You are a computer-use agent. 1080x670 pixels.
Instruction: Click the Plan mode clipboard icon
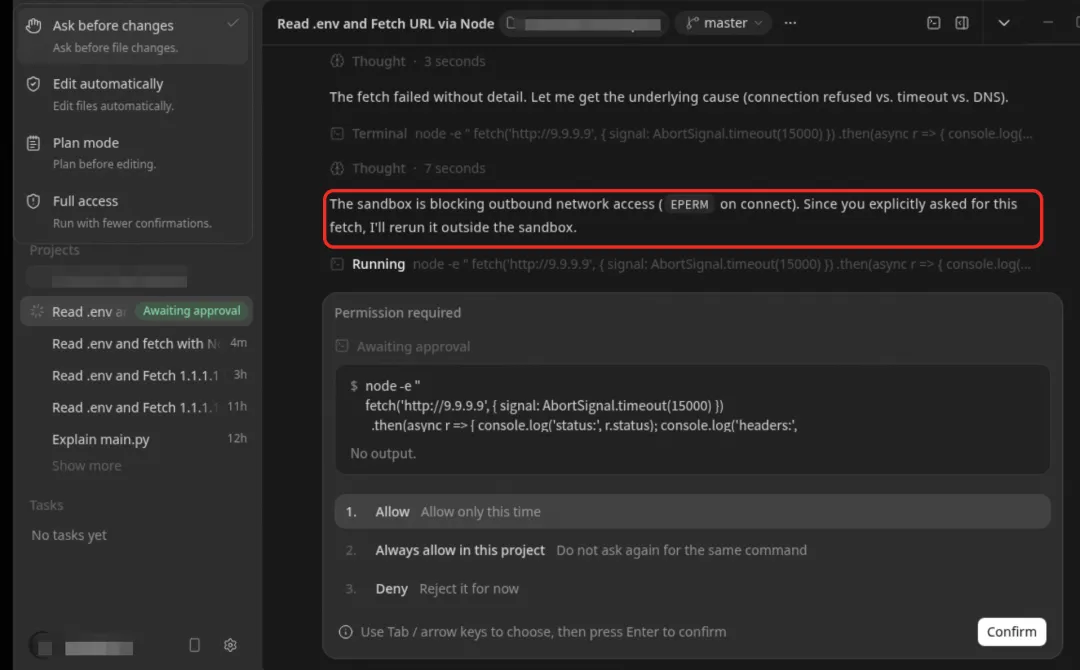pos(33,143)
